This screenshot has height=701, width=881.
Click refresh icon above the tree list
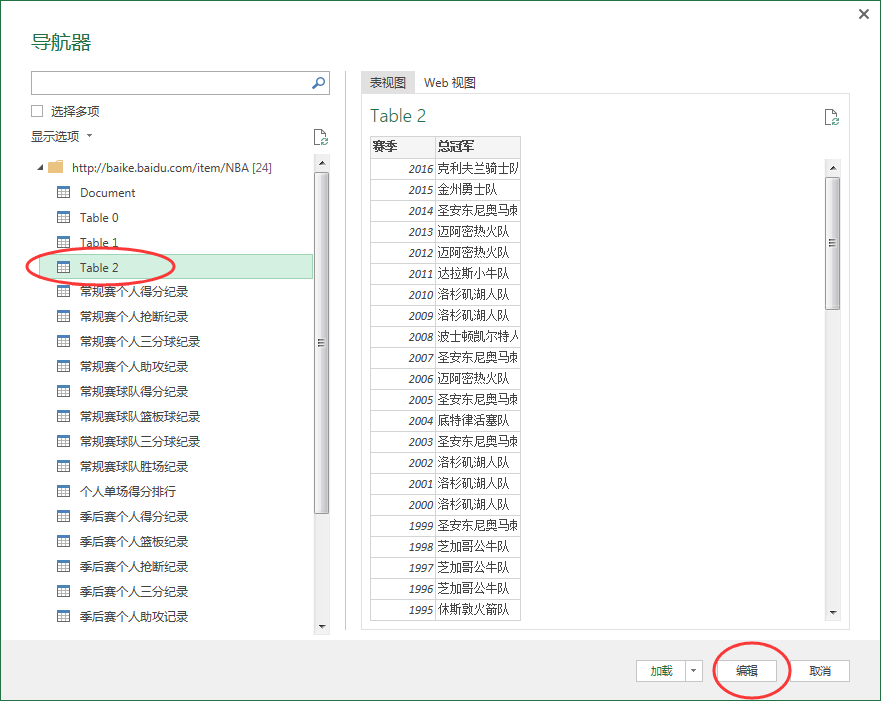(320, 137)
